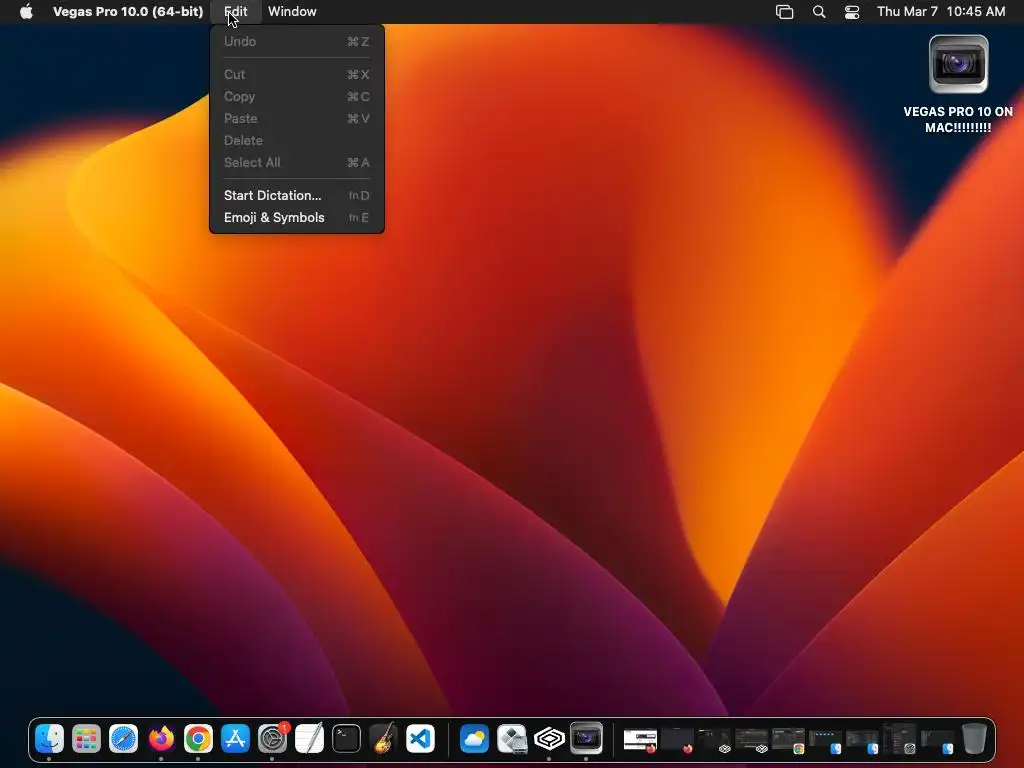Click the white layered-hexagon app icon in Dock
1024x768 pixels.
tap(549, 739)
